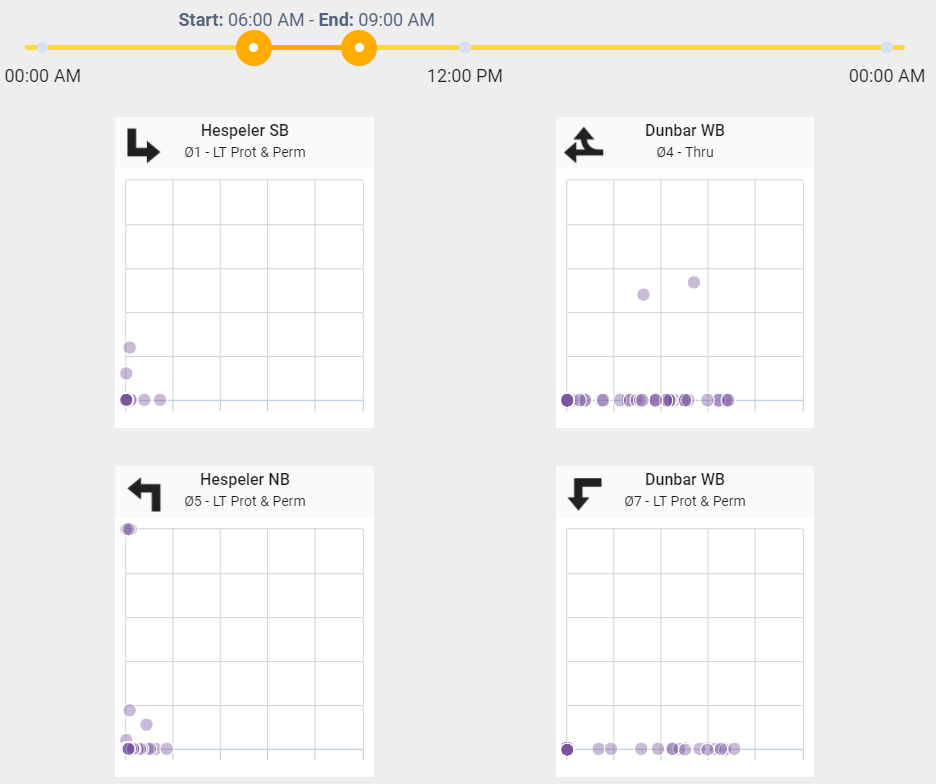Click the end time slider handle

click(x=358, y=47)
